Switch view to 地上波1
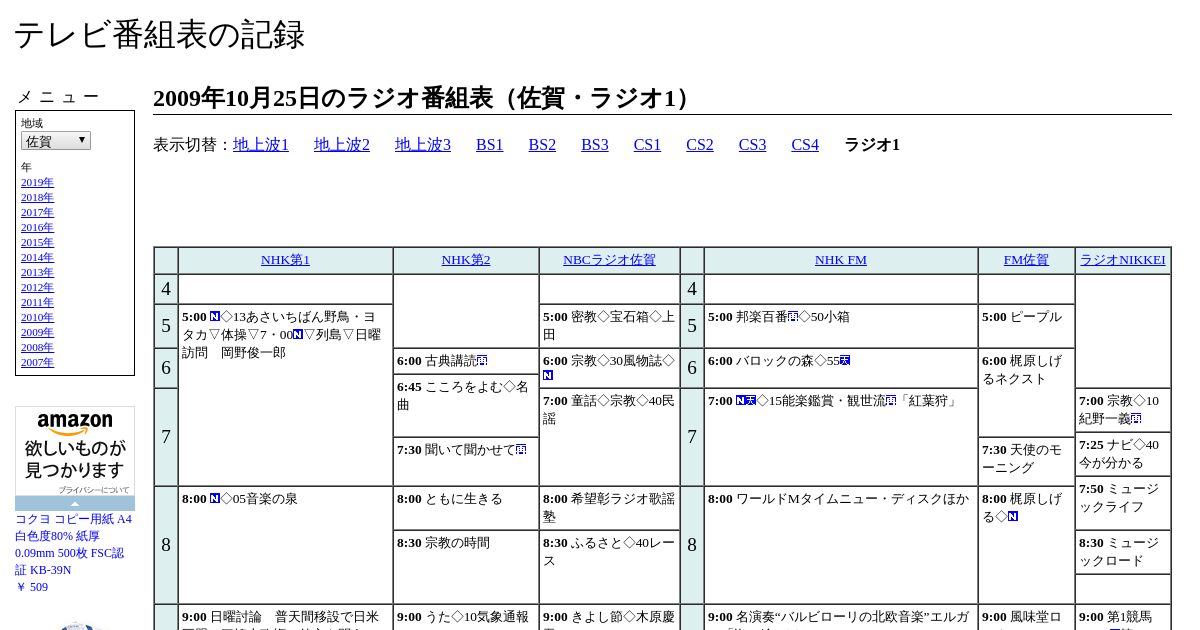 [261, 145]
